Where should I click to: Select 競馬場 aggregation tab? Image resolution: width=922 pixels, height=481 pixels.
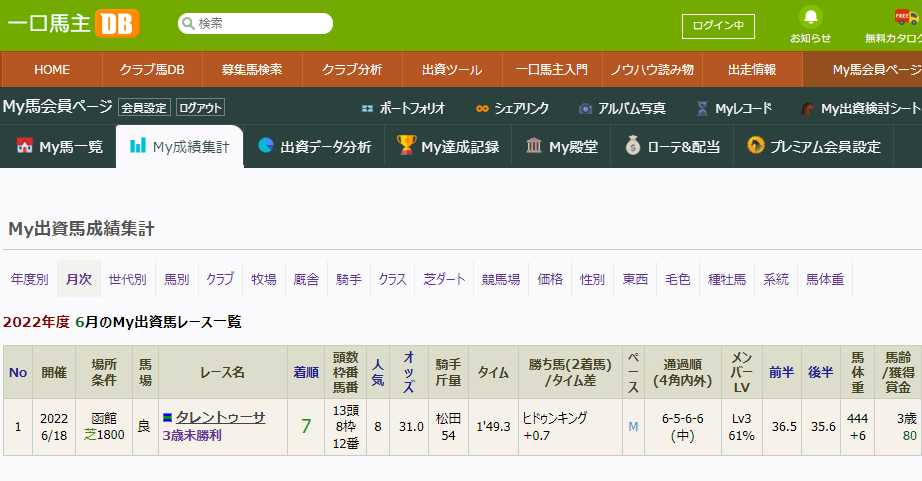point(501,279)
